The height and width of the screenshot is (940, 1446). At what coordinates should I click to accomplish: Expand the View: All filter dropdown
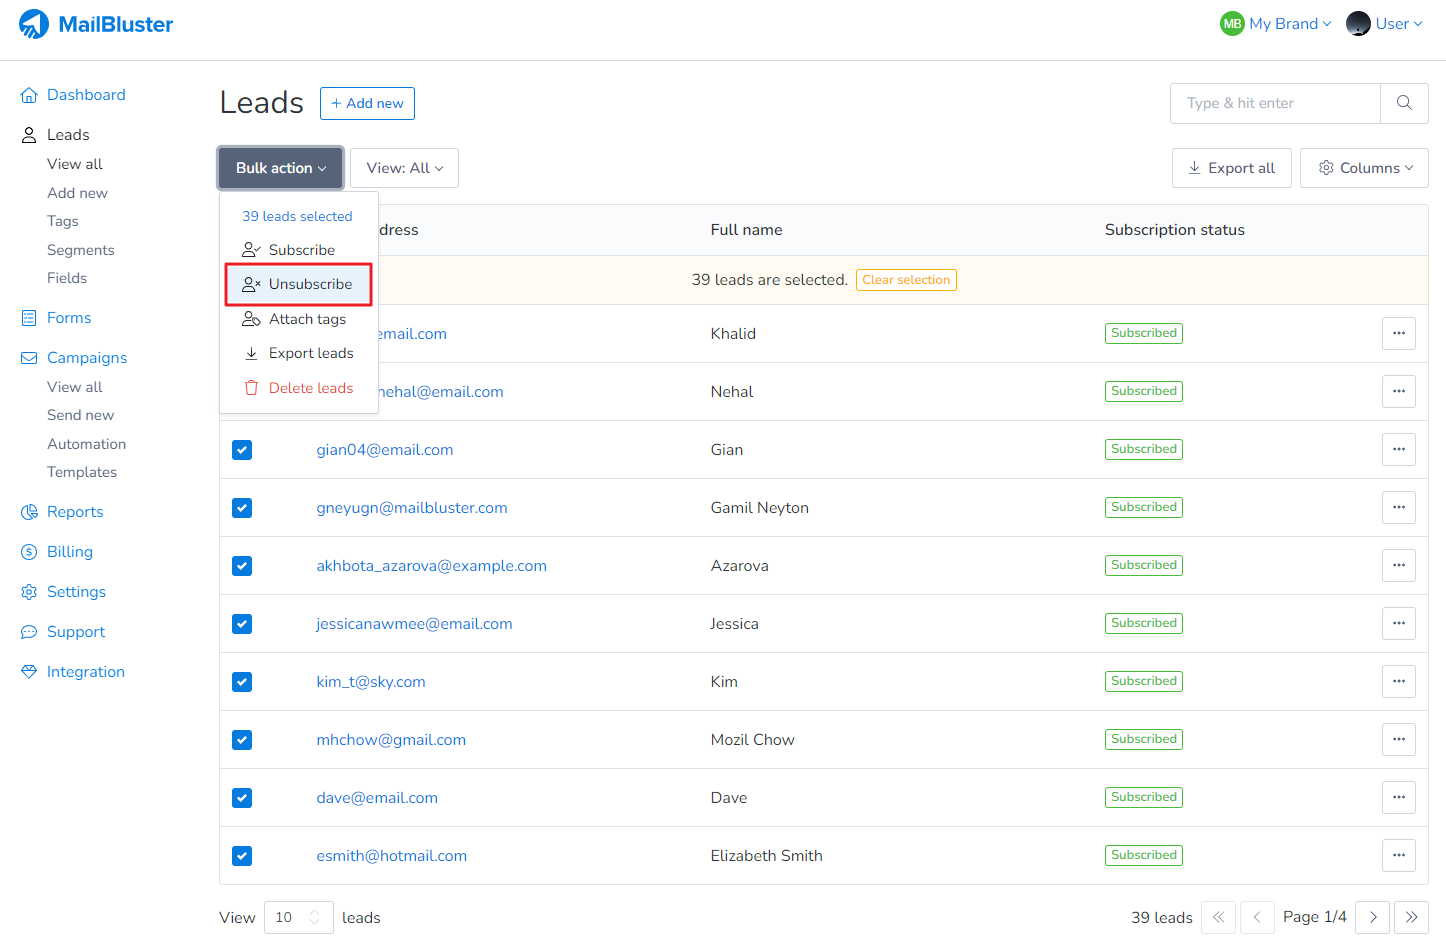click(x=404, y=168)
